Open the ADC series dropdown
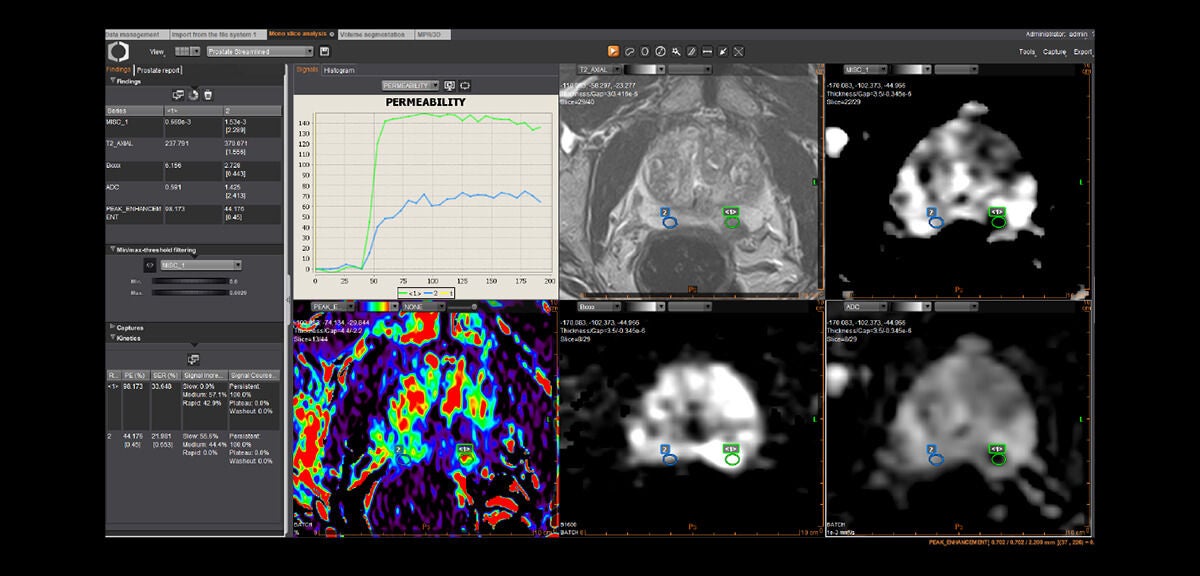 [x=865, y=307]
